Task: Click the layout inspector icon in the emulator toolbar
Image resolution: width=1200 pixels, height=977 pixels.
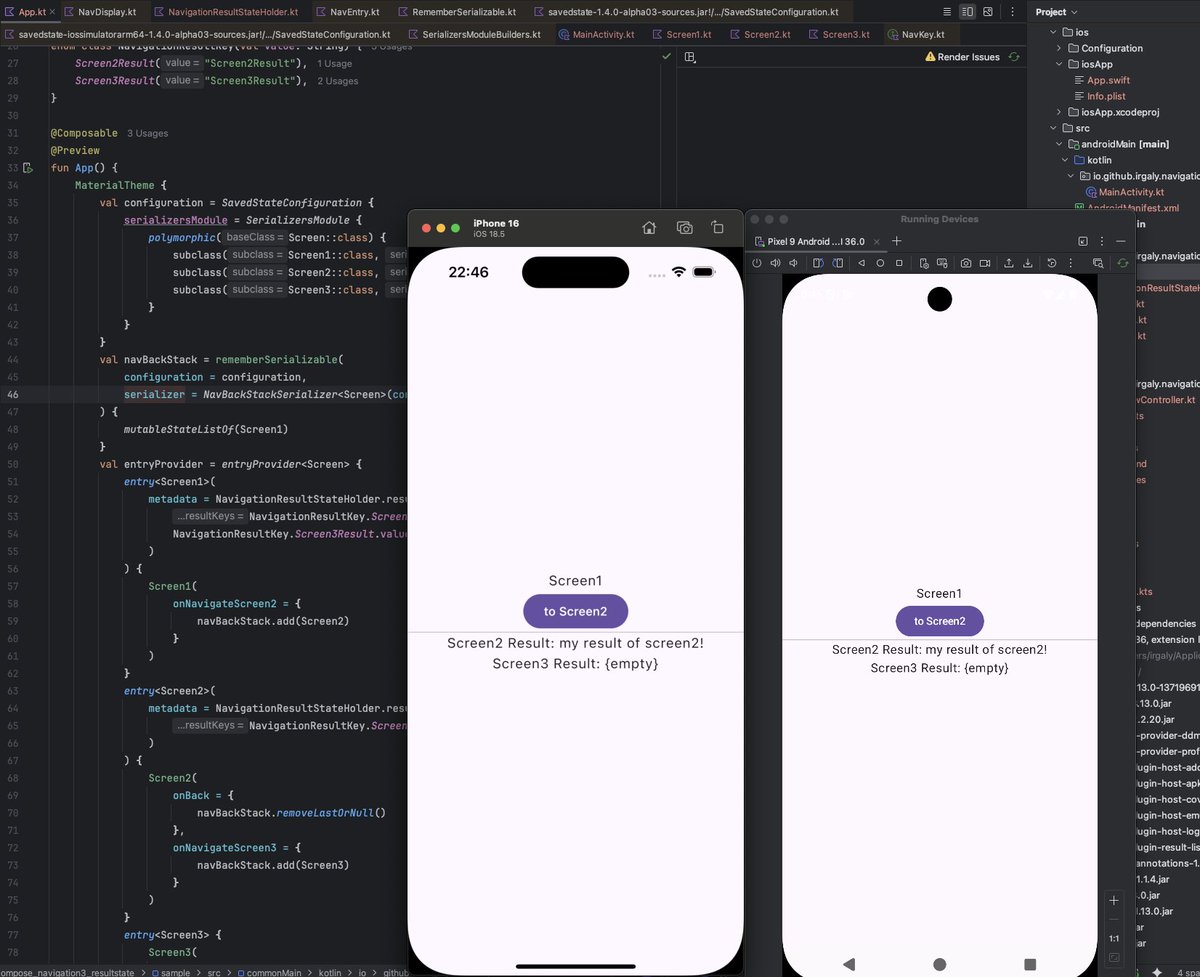Action: click(x=1098, y=263)
